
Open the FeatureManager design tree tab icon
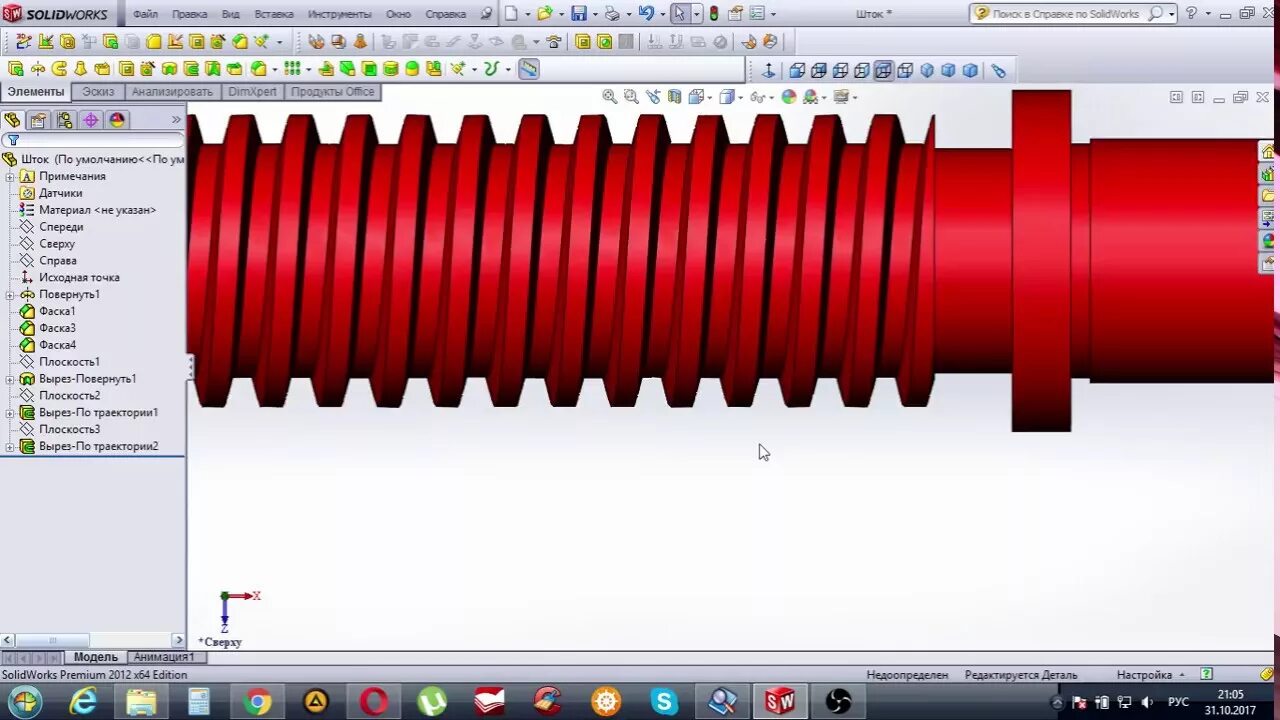coord(12,120)
